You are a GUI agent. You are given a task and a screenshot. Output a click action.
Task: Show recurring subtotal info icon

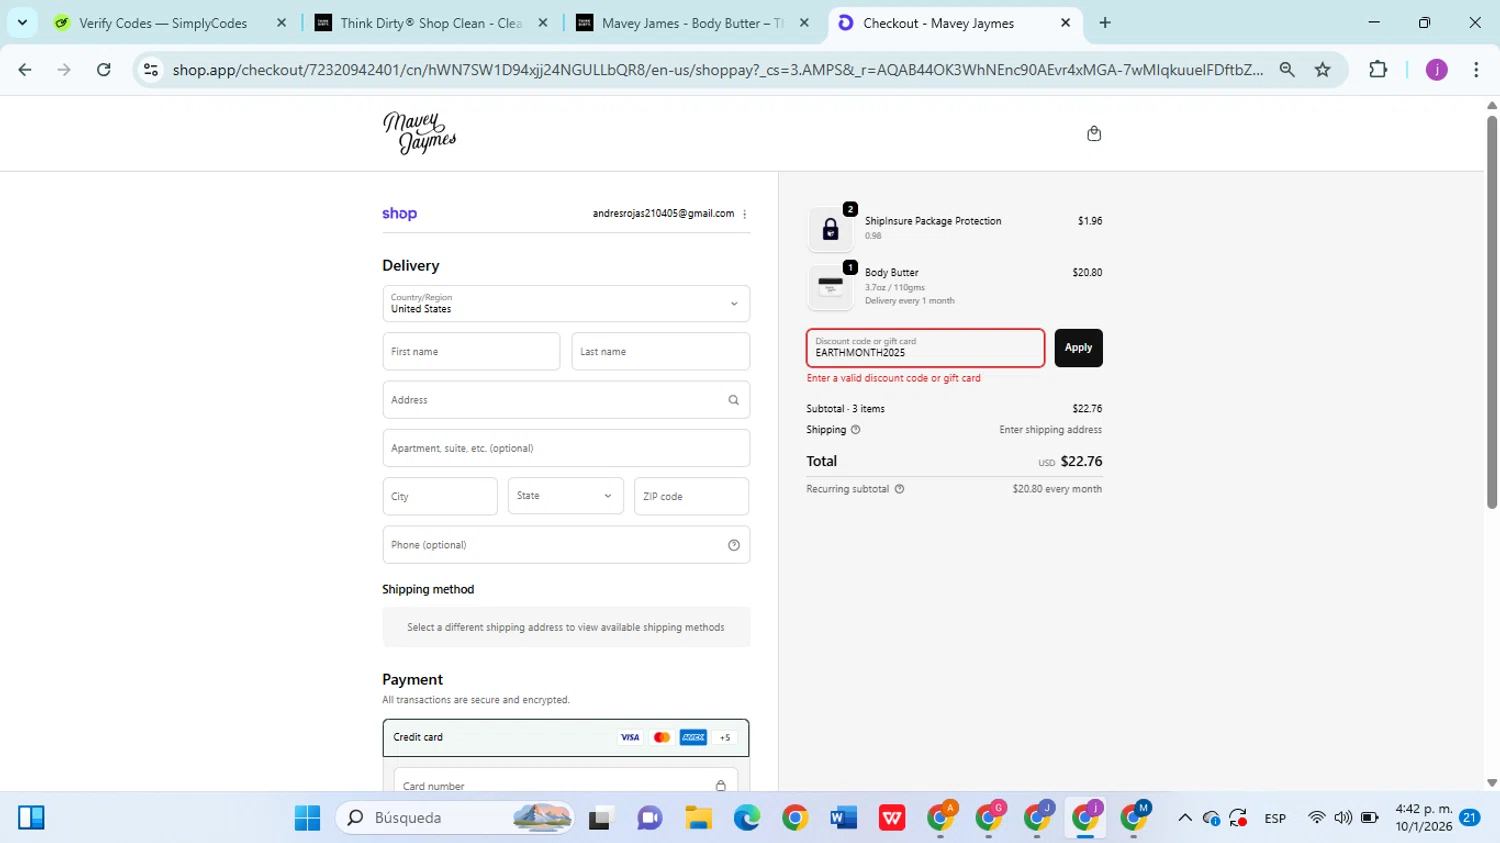(x=899, y=489)
